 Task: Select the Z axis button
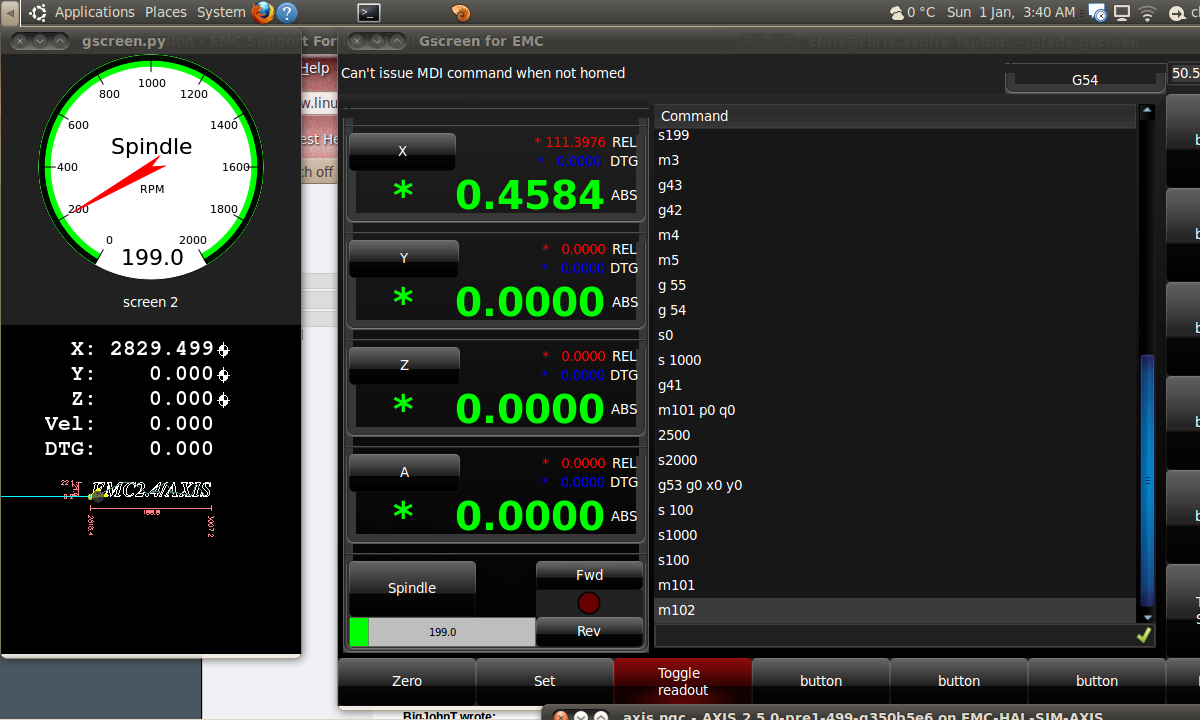[404, 365]
